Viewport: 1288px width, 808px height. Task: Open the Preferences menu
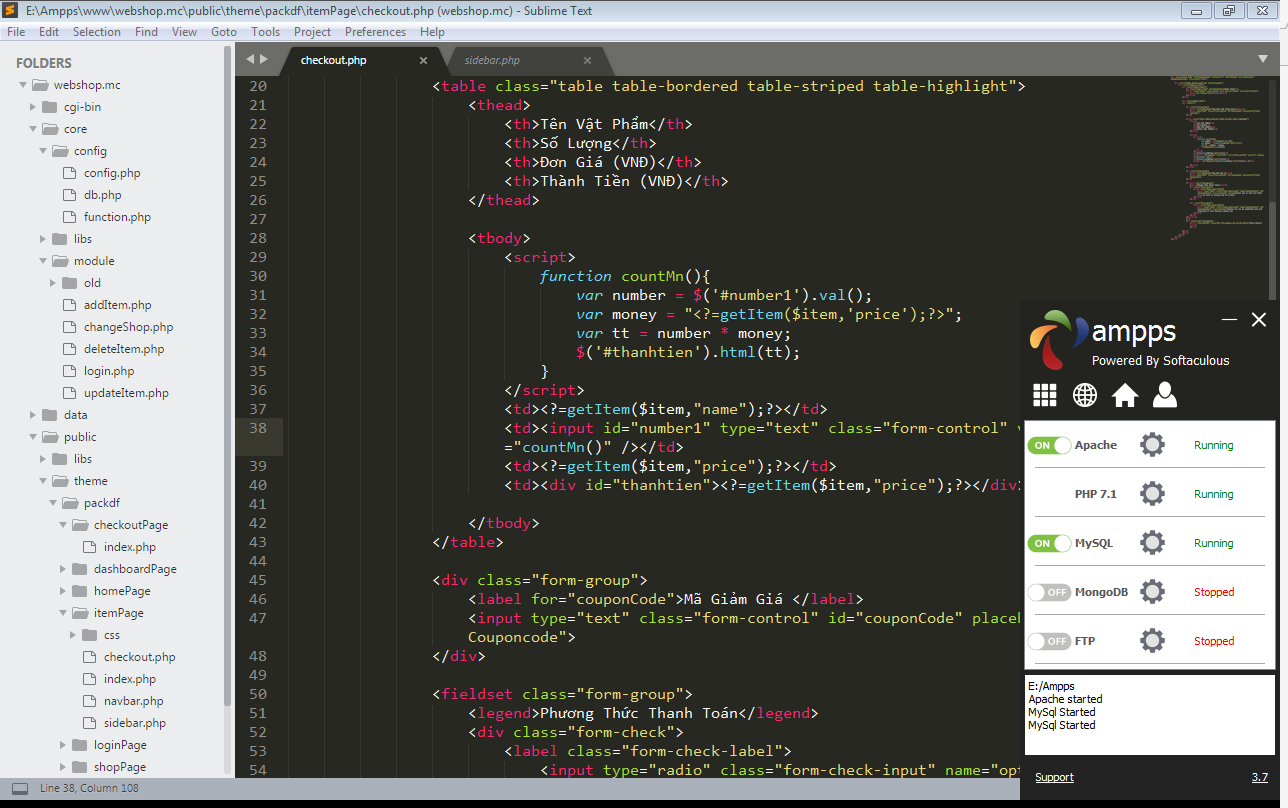tap(375, 32)
